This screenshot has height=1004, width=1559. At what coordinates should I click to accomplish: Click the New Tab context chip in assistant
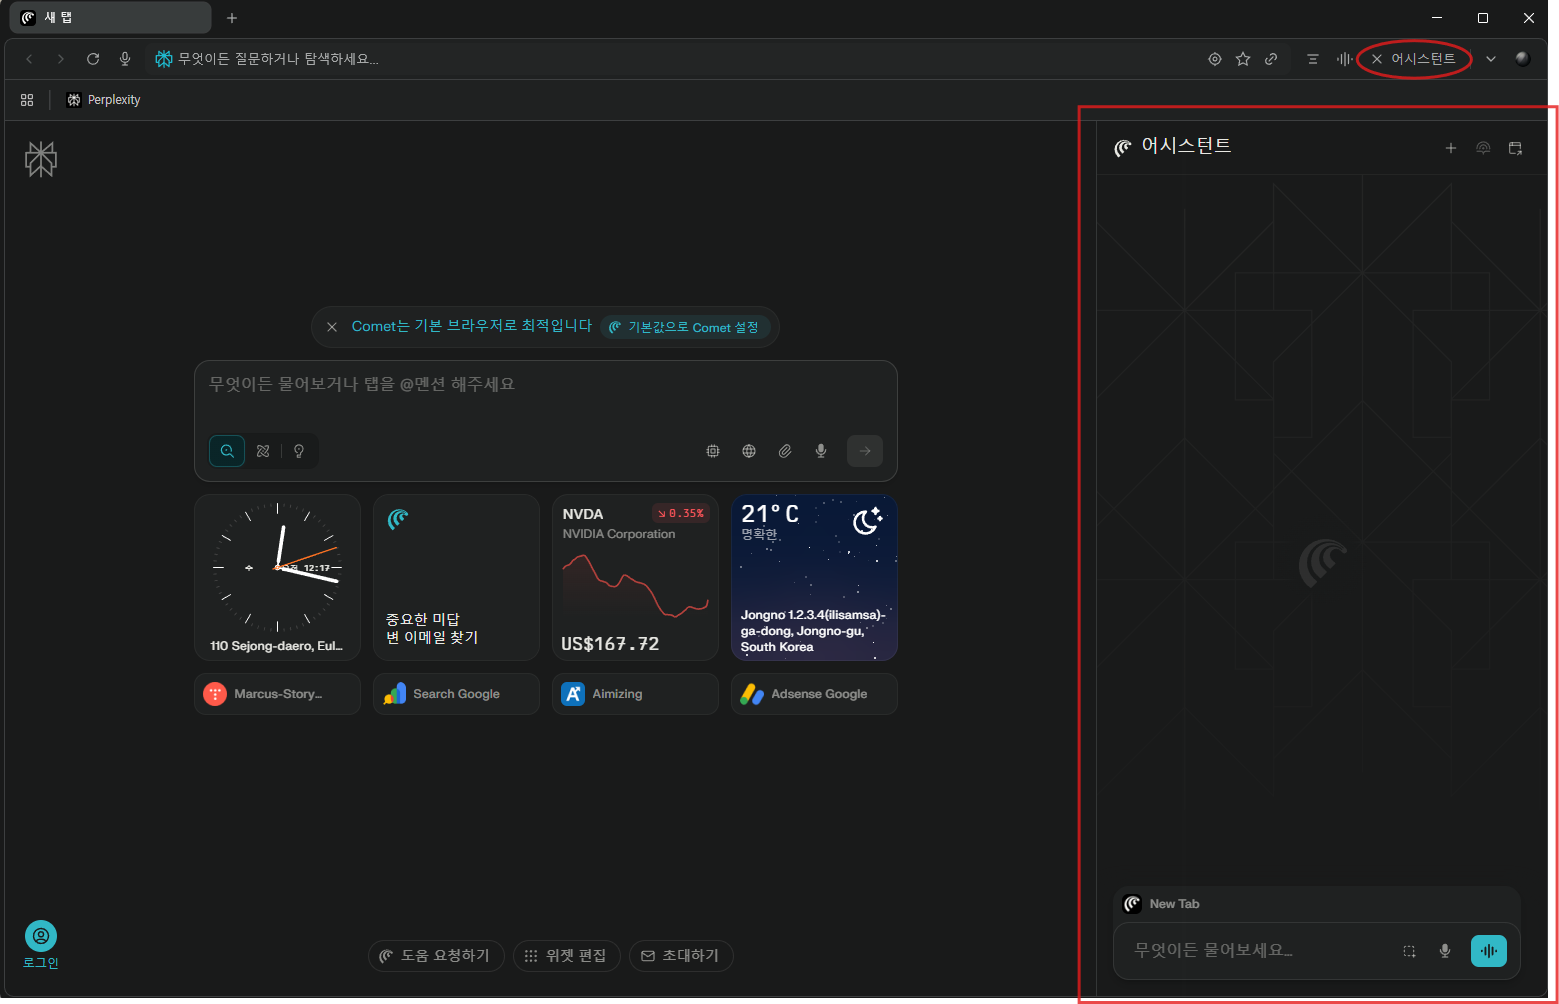tap(1162, 904)
